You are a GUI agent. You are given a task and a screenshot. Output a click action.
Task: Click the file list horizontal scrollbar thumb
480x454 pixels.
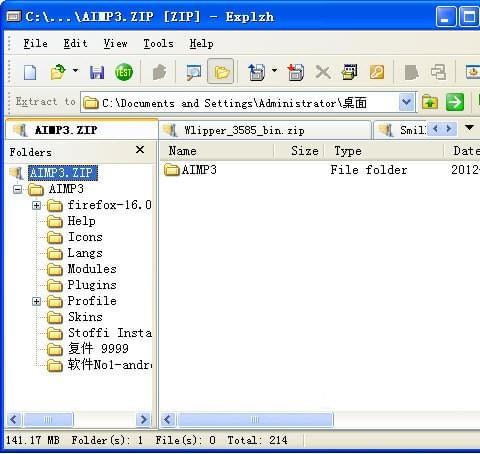point(255,419)
